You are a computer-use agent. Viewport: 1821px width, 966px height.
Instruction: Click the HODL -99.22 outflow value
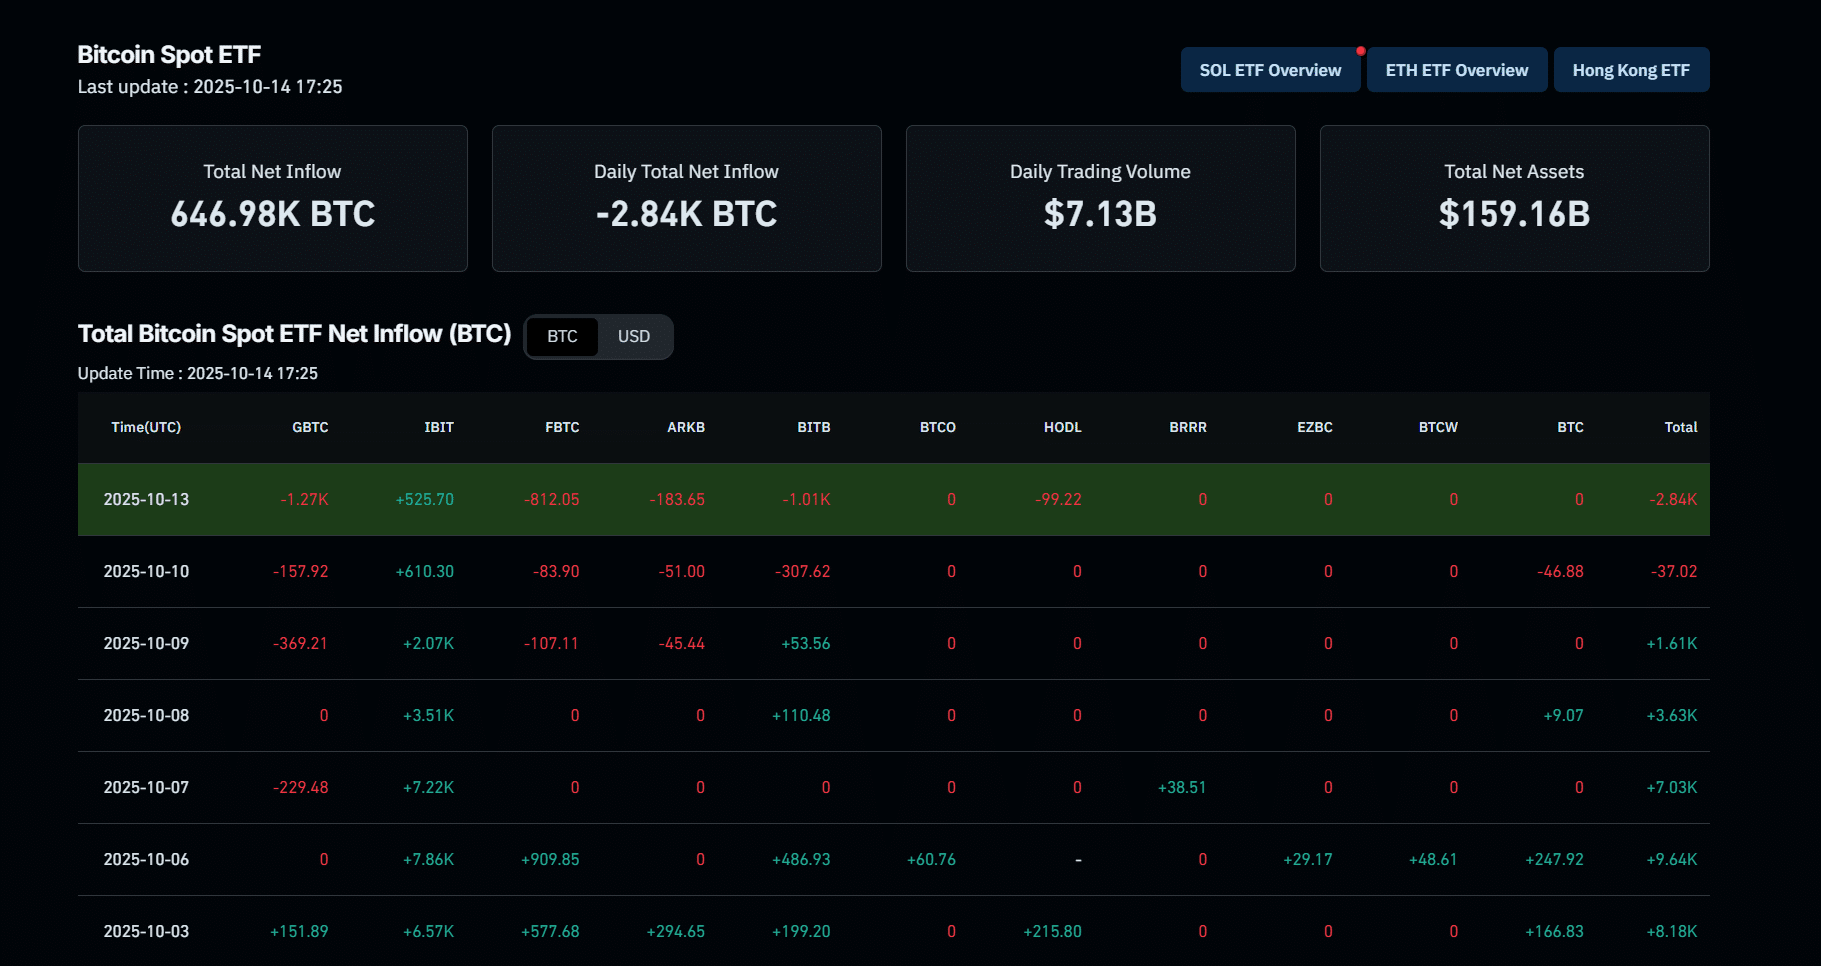[1058, 499]
